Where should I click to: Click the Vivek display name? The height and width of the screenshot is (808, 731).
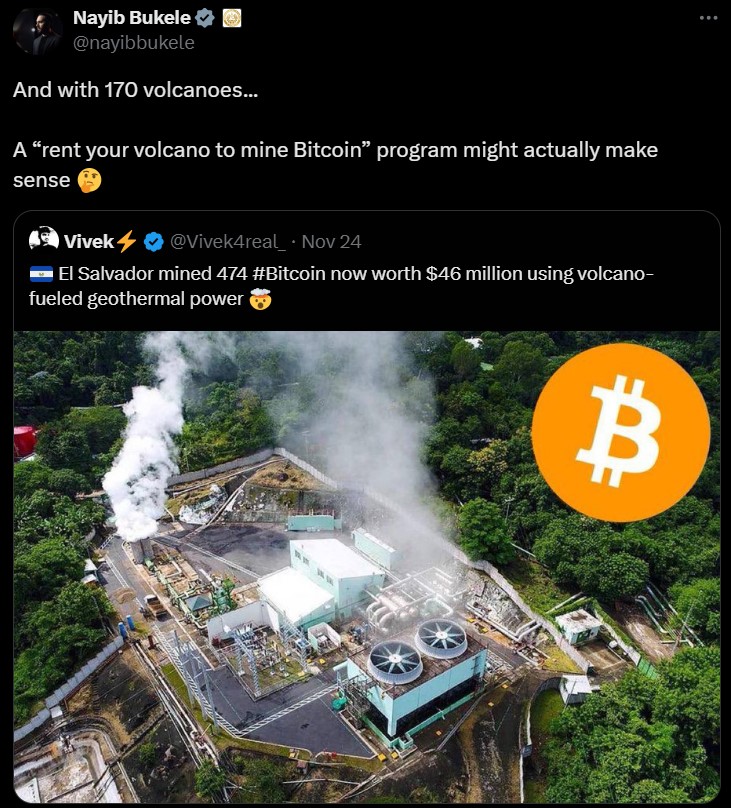click(x=89, y=241)
